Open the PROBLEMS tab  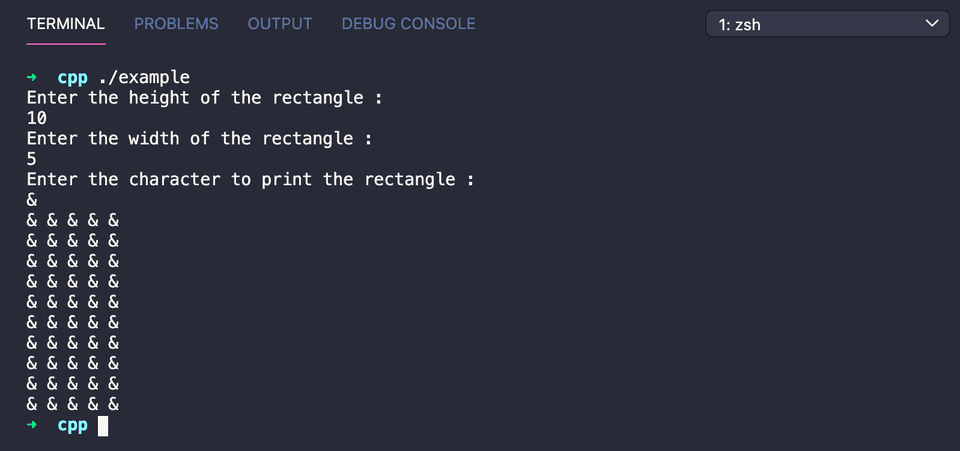coord(176,23)
